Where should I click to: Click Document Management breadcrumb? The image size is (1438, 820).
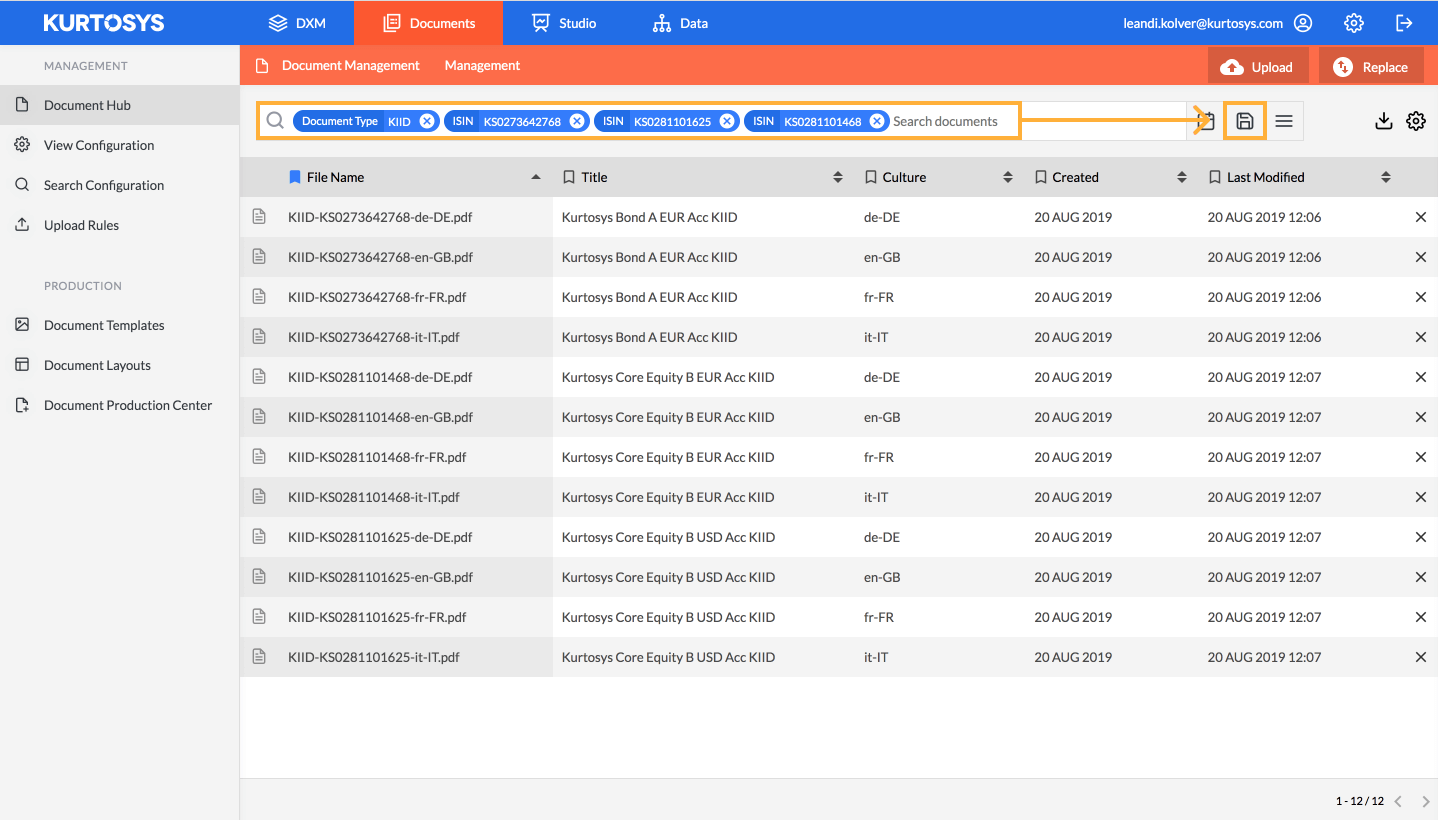pyautogui.click(x=351, y=65)
